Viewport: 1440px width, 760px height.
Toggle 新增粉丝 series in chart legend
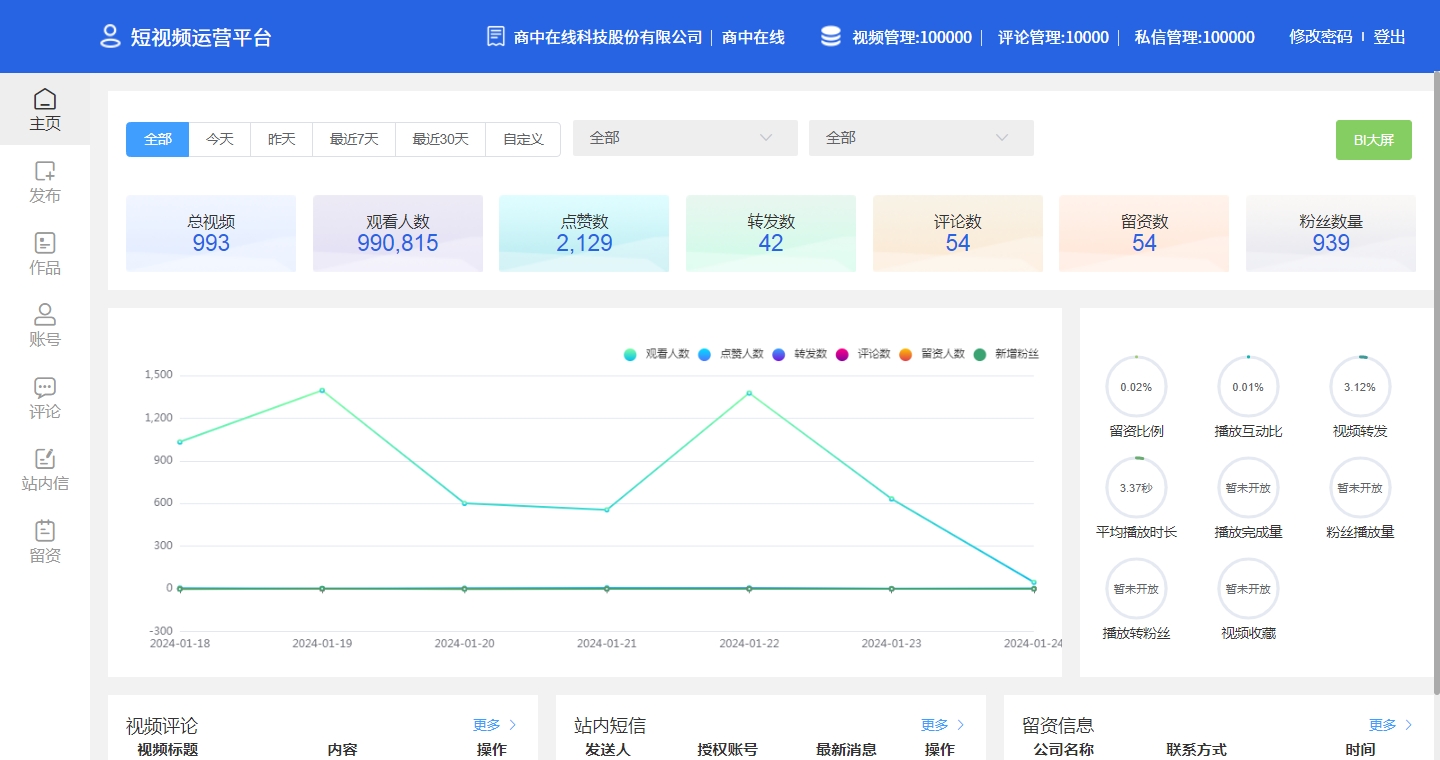[1006, 354]
